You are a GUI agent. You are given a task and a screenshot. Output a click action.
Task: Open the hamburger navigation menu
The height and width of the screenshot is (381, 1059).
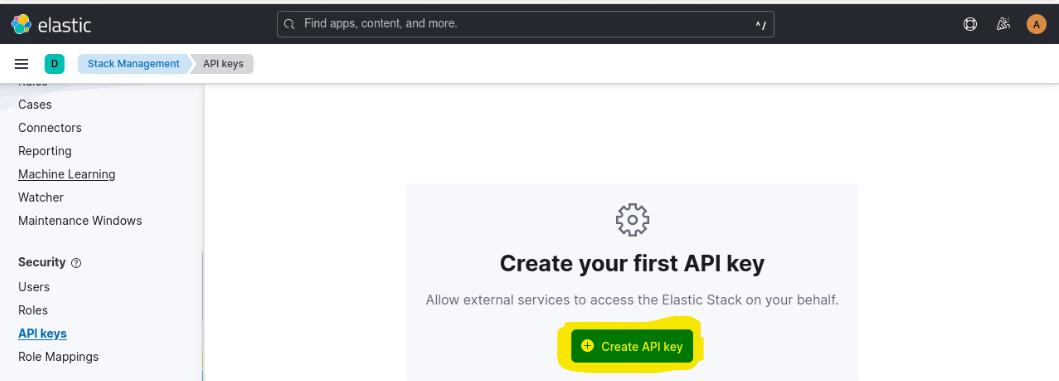22,64
